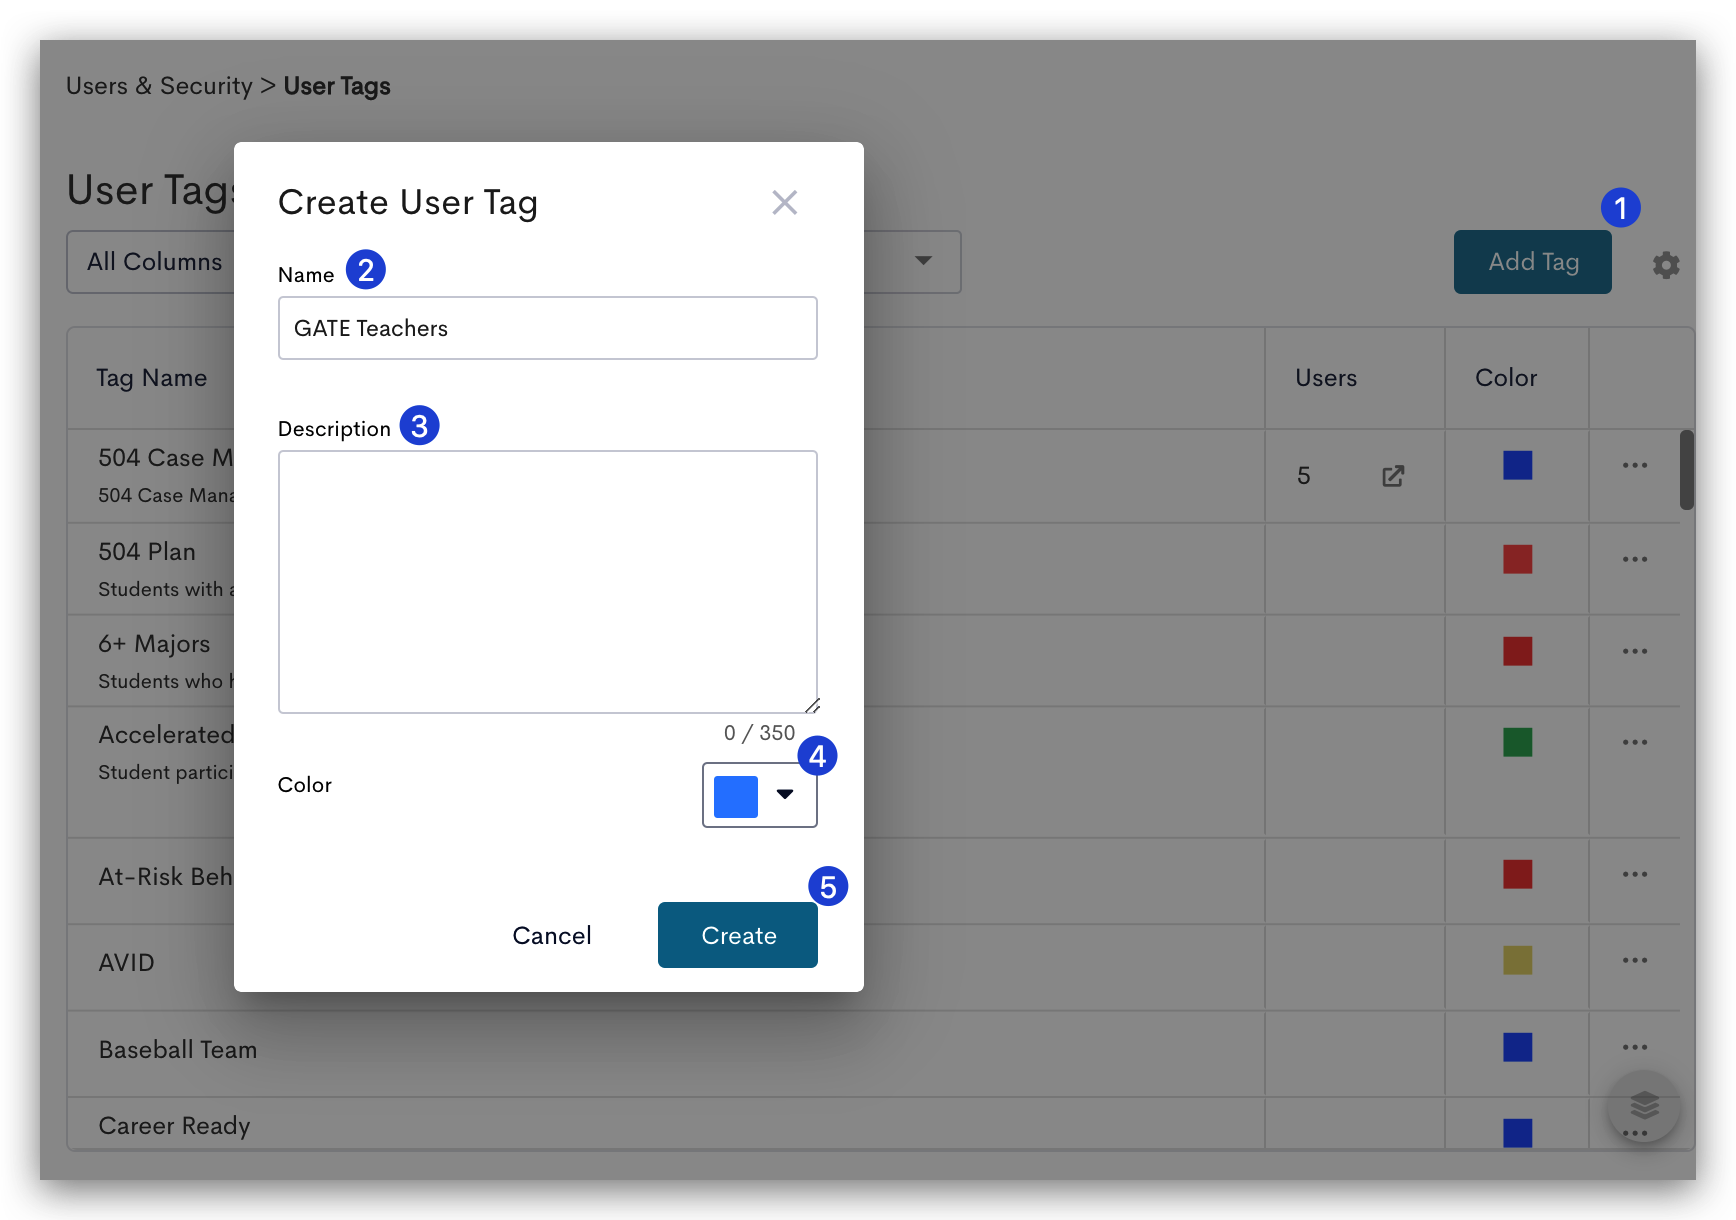1736x1220 pixels.
Task: Open more options for 6+ Majors row
Action: coord(1635,651)
